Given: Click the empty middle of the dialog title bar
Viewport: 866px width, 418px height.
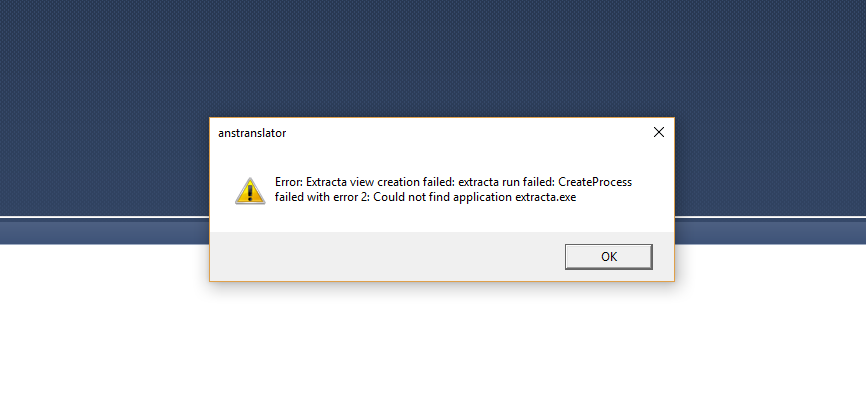Looking at the screenshot, I should (450, 132).
